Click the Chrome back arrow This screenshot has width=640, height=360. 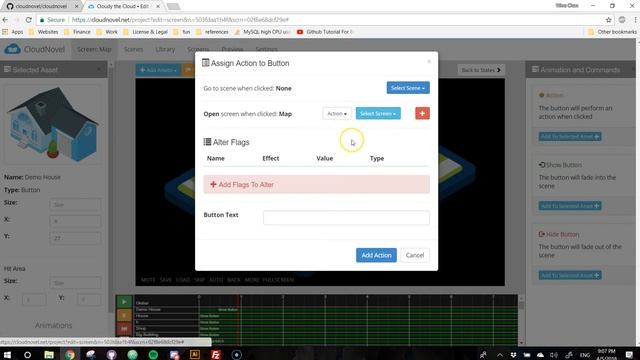point(5,20)
